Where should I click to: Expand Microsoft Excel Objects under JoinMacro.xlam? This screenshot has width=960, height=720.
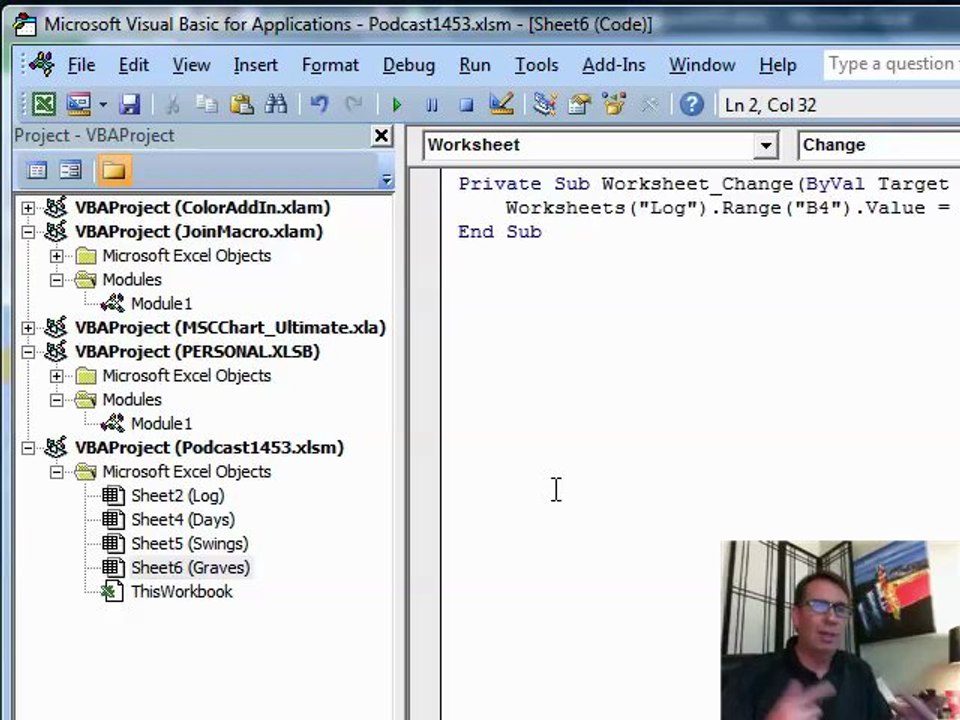coord(56,256)
